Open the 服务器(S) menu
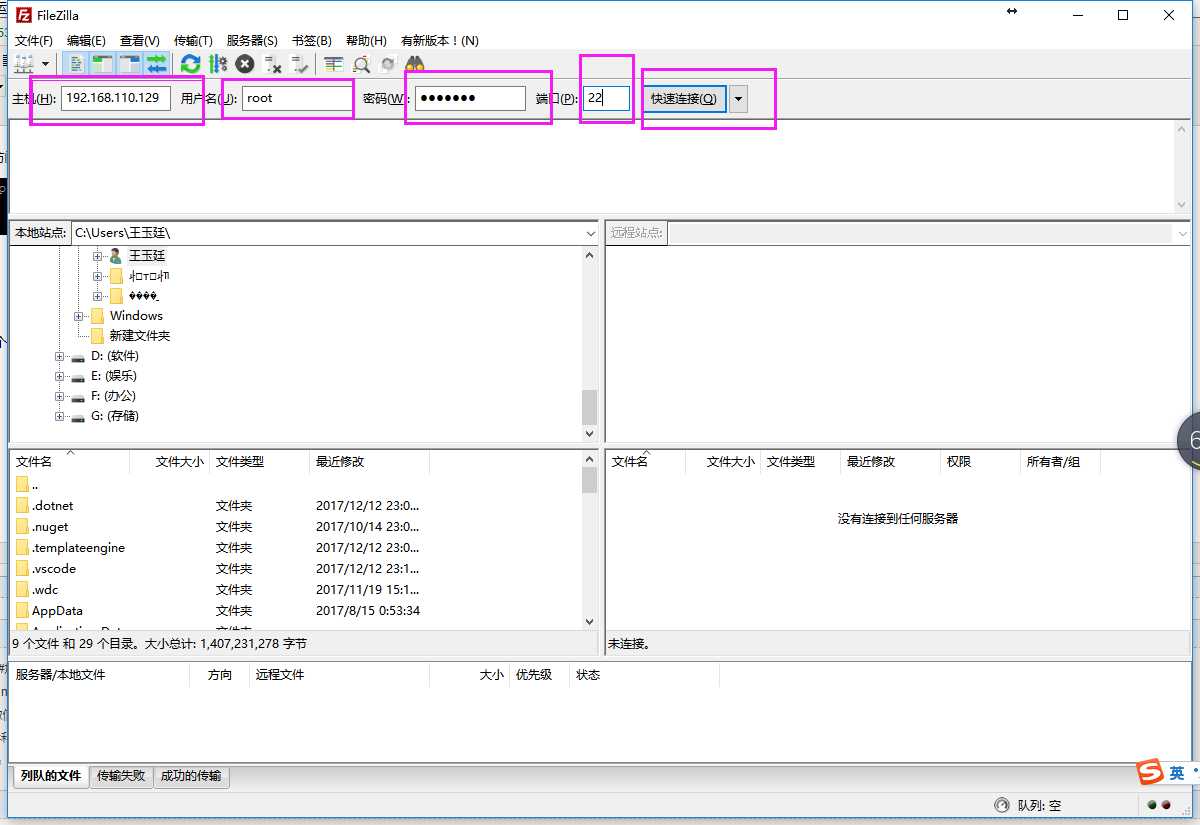 [252, 41]
